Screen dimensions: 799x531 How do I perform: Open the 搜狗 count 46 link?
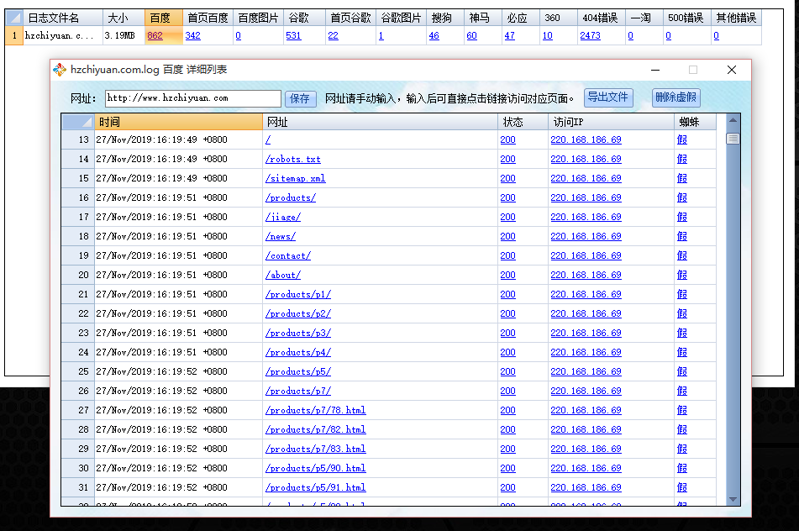tap(434, 36)
